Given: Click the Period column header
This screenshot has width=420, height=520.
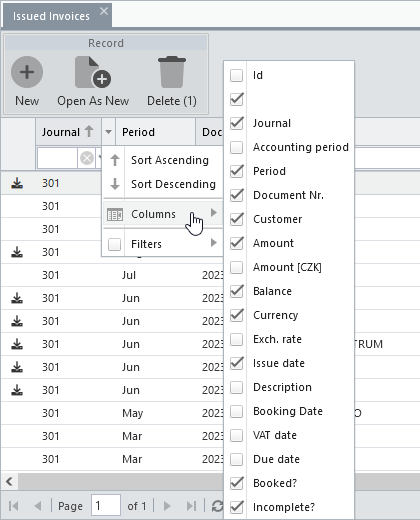Looking at the screenshot, I should tap(155, 132).
